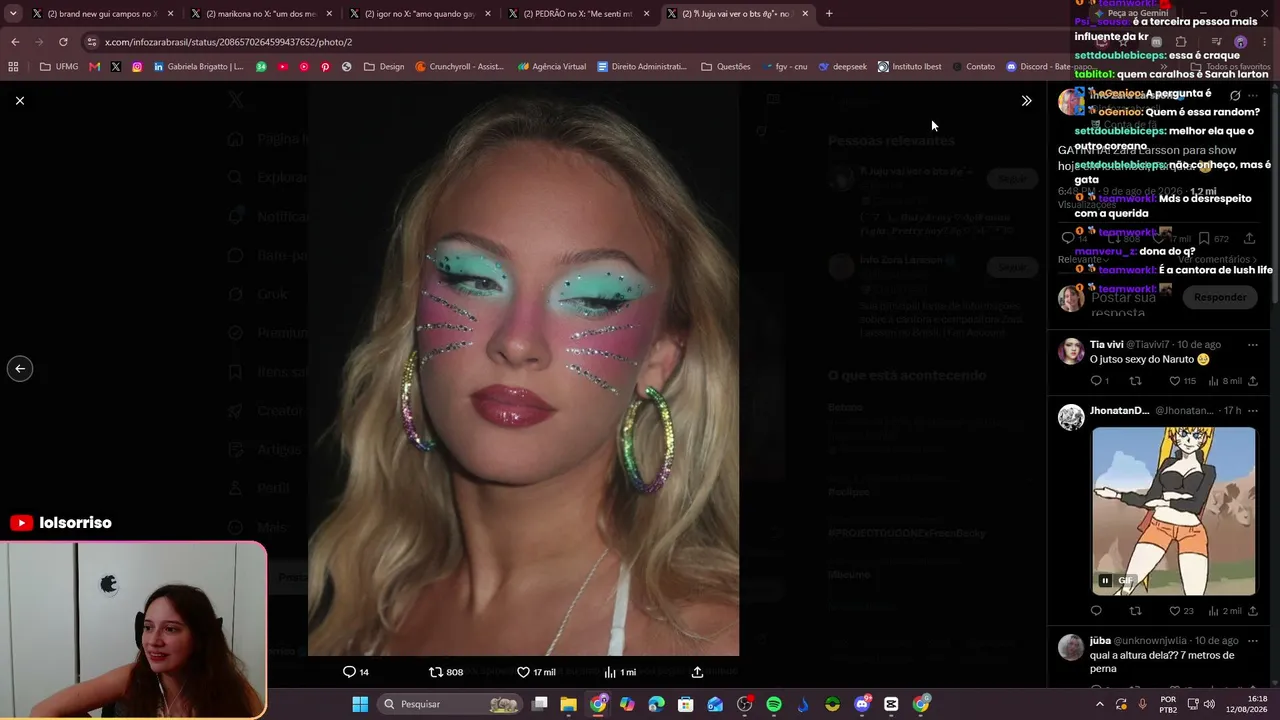Open Tia vivi's profile avatar
The height and width of the screenshot is (720, 1280).
point(1071,351)
